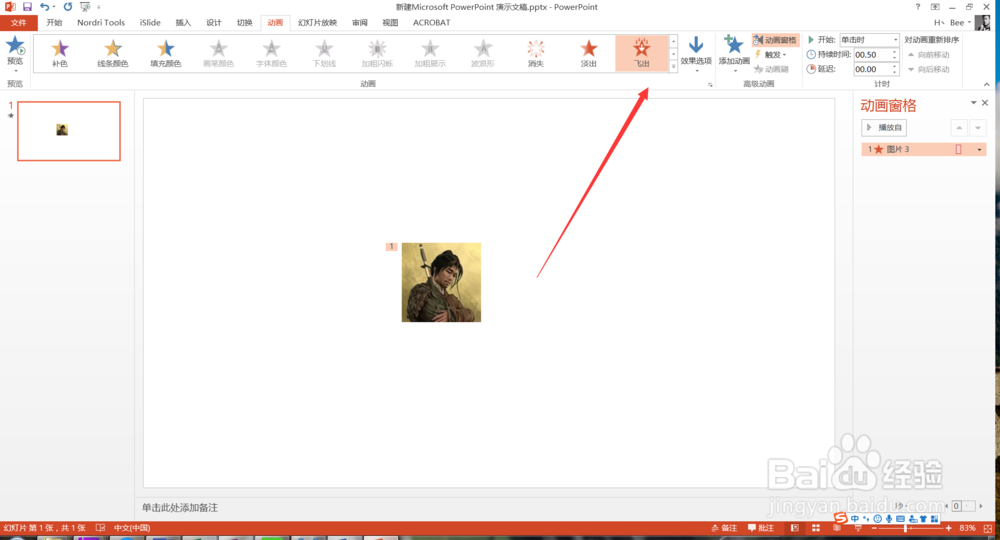Switch to the iSlide tab

[x=150, y=22]
